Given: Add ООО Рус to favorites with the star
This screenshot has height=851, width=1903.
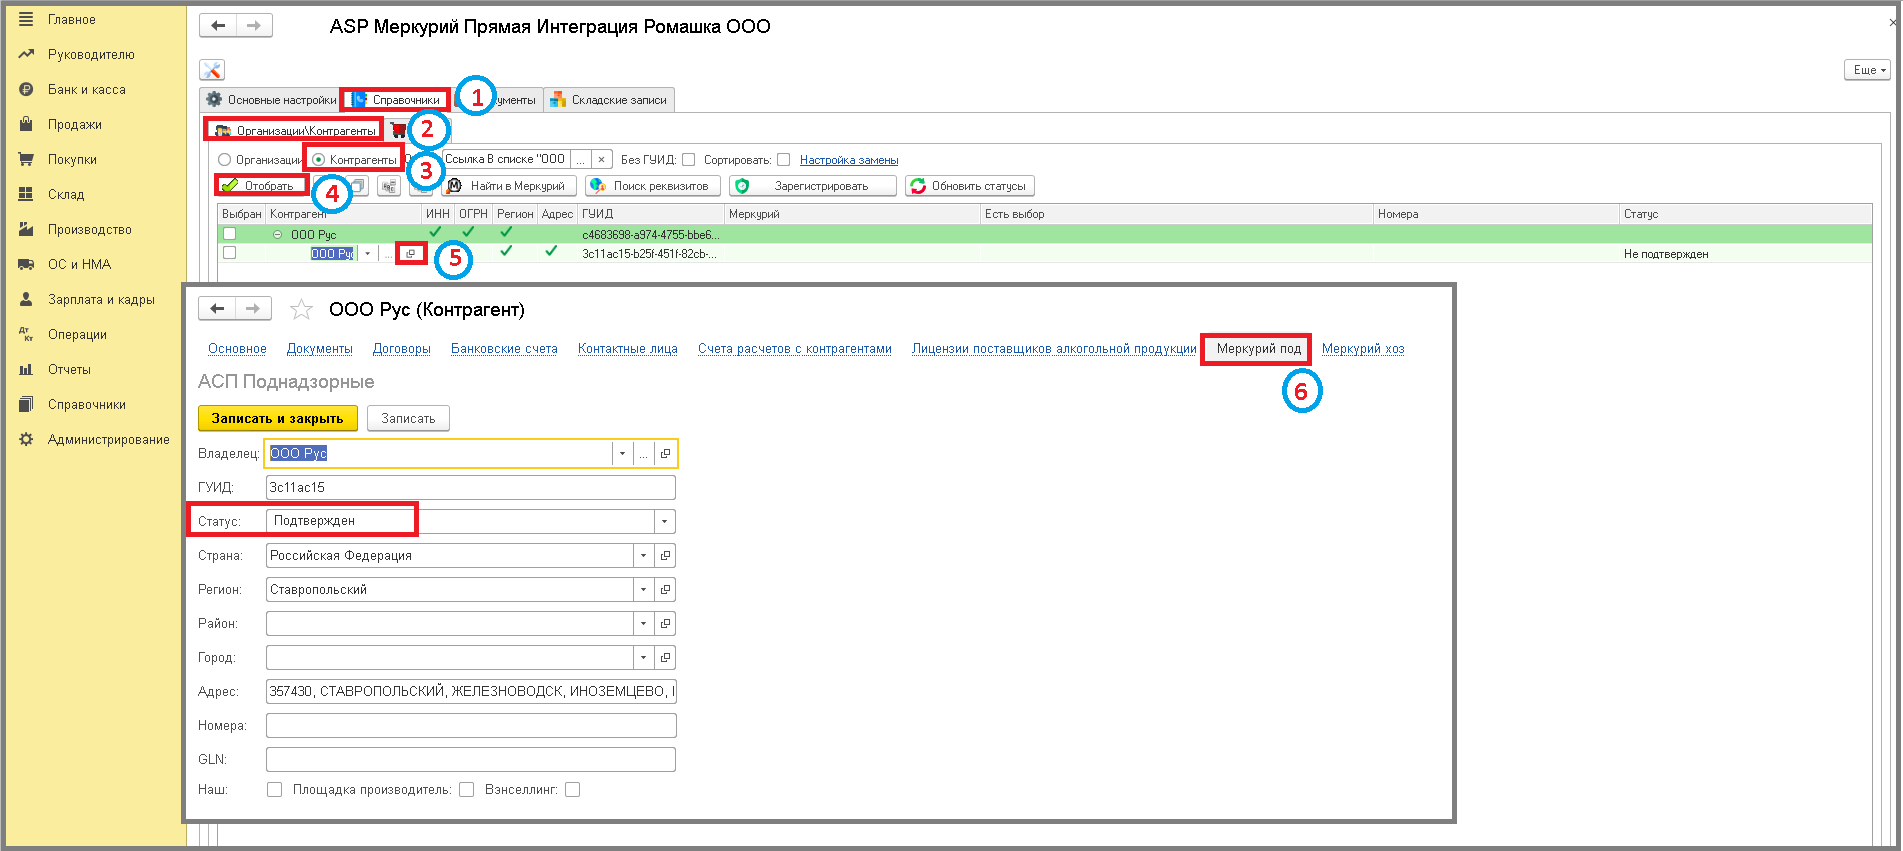Looking at the screenshot, I should click(x=301, y=309).
